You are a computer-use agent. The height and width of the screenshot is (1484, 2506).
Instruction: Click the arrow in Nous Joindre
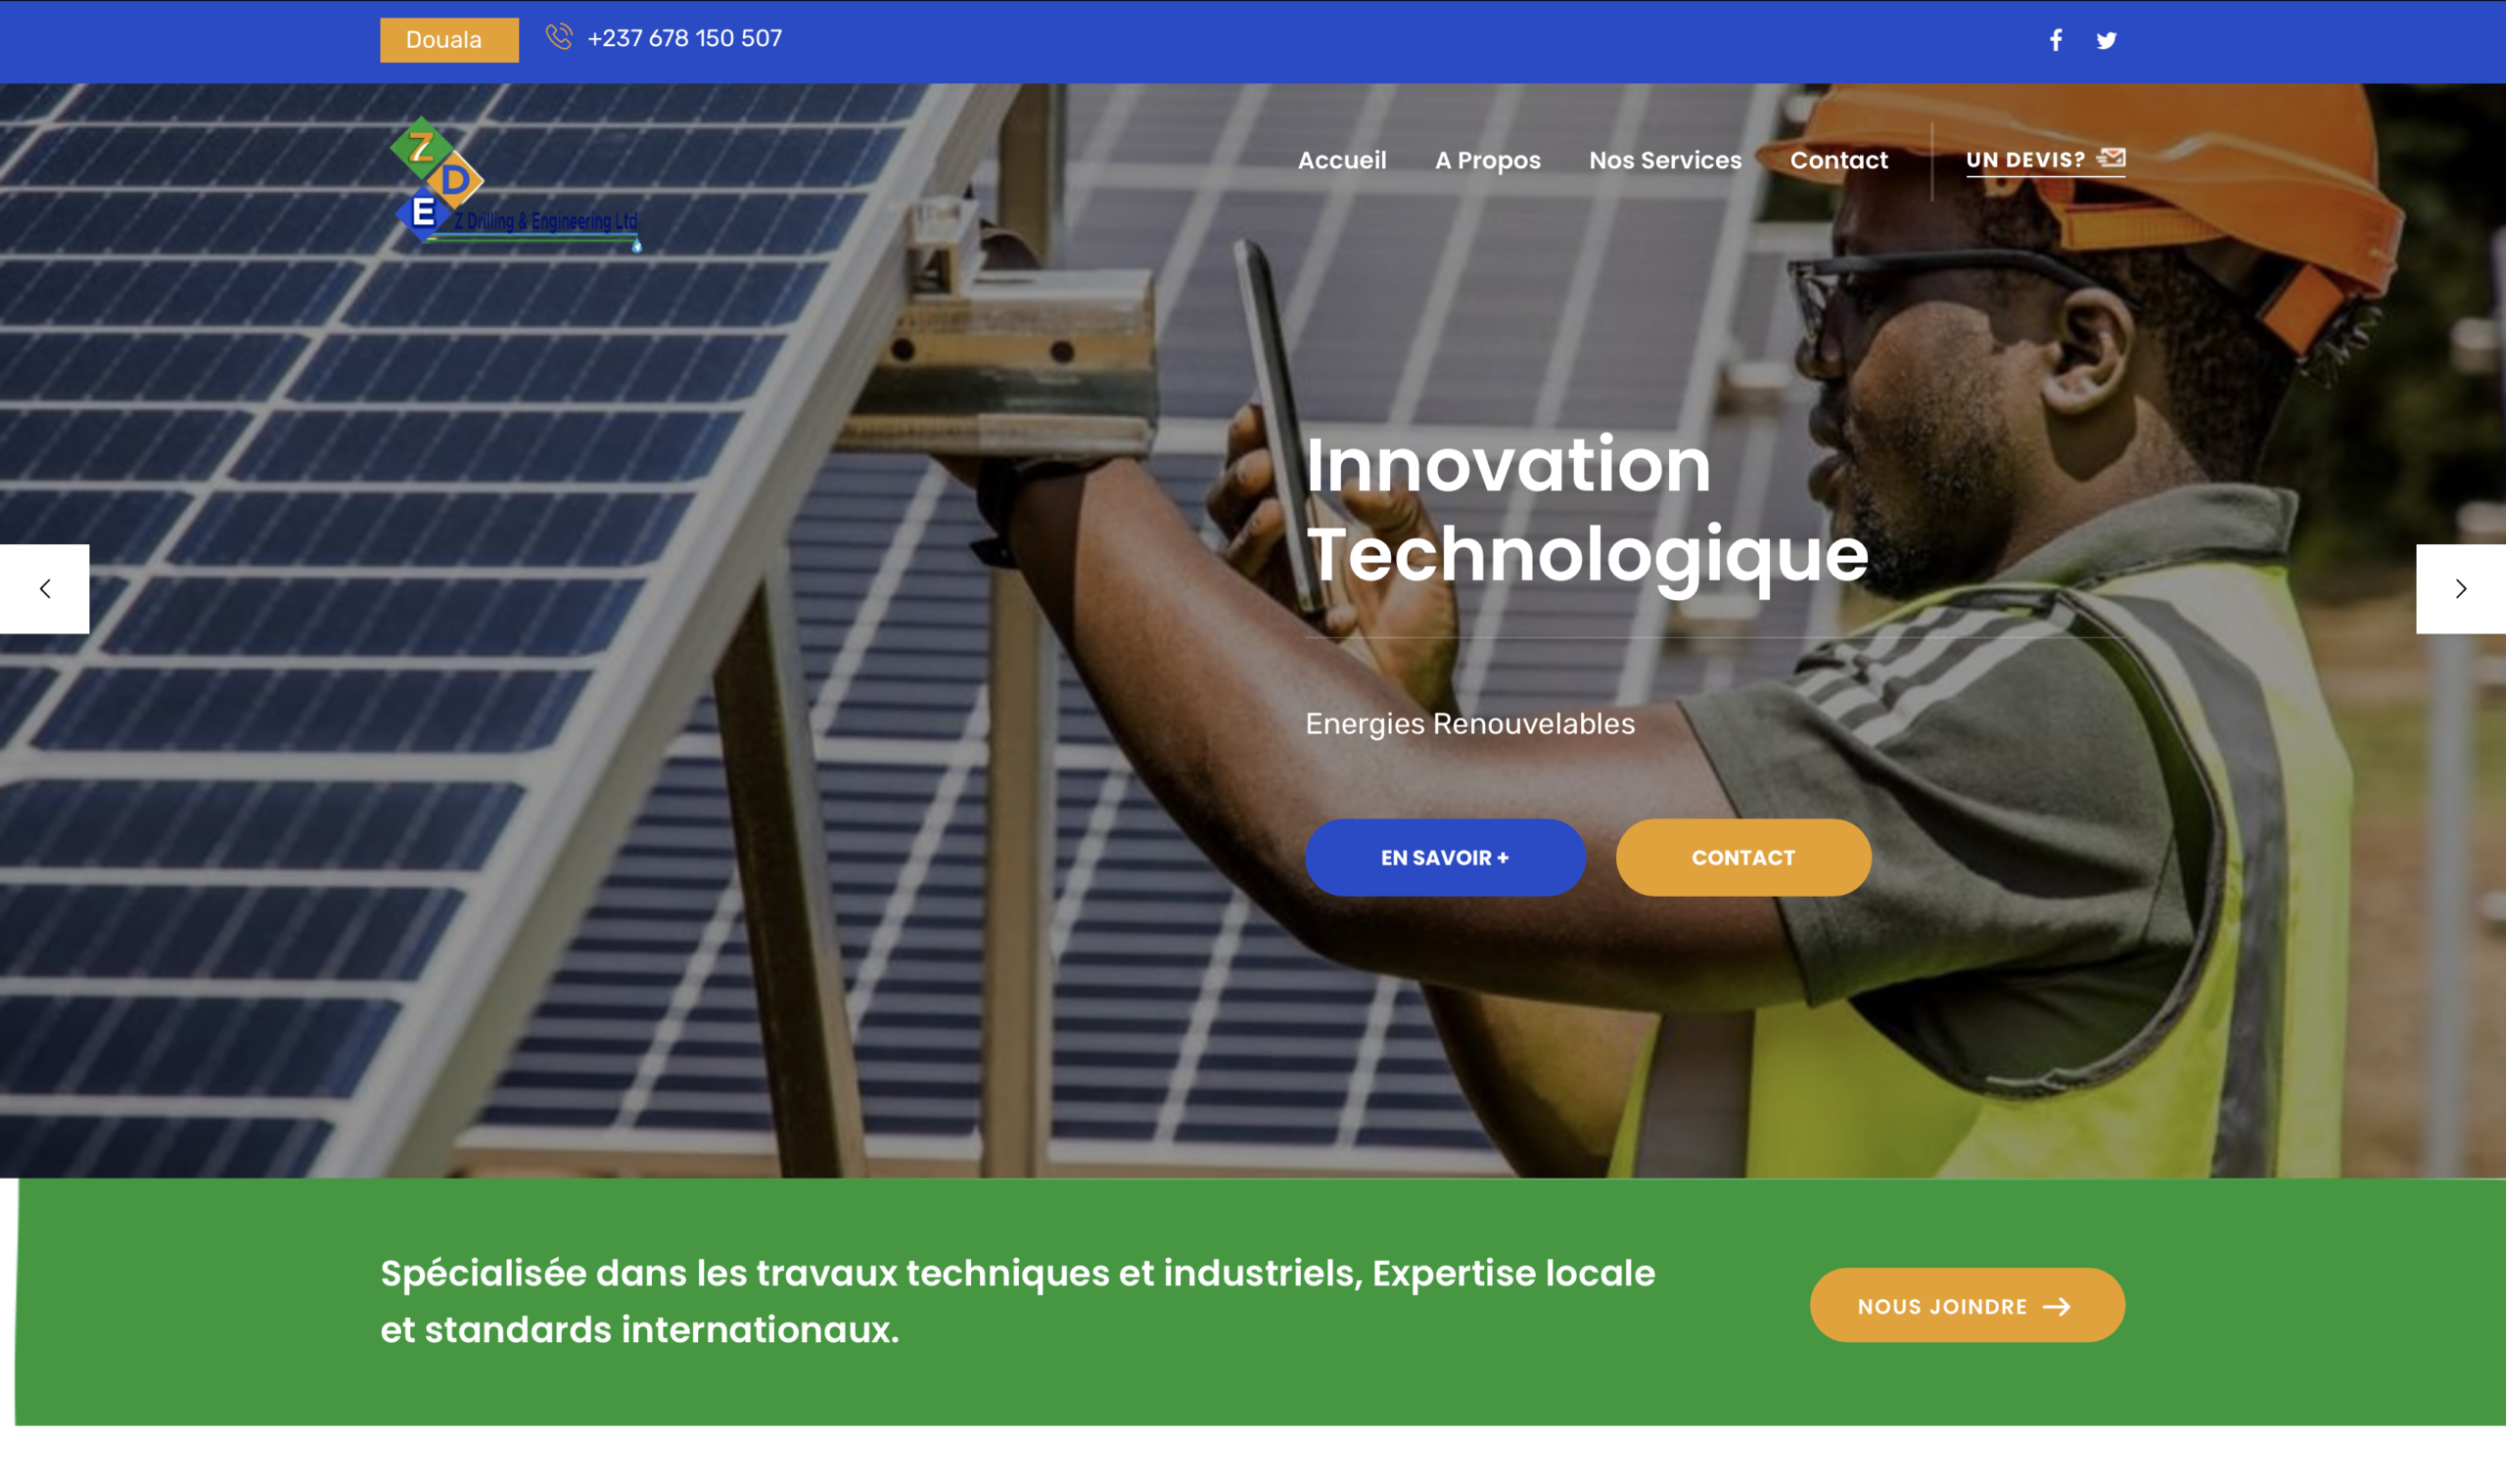(2056, 1307)
